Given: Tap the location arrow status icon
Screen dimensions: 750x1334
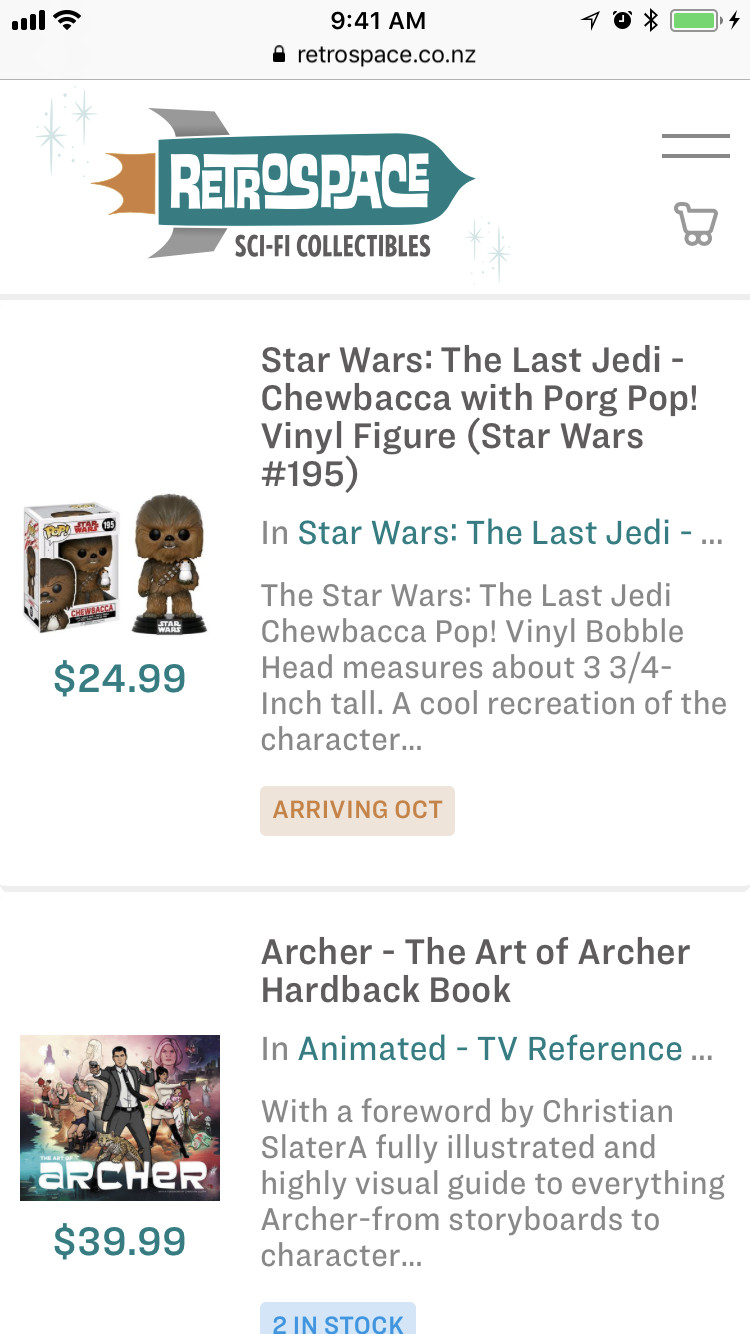Looking at the screenshot, I should pos(591,20).
